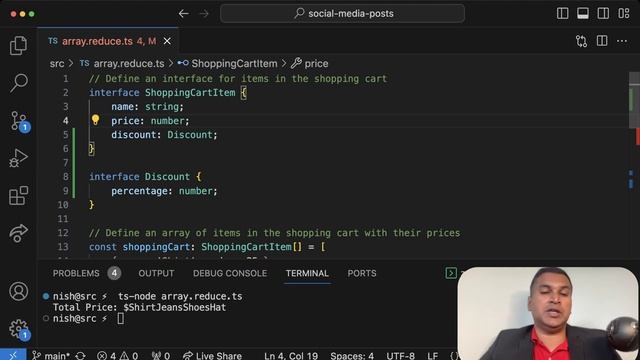640x360 pixels.
Task: Click the price breadcrumb
Action: click(310, 64)
